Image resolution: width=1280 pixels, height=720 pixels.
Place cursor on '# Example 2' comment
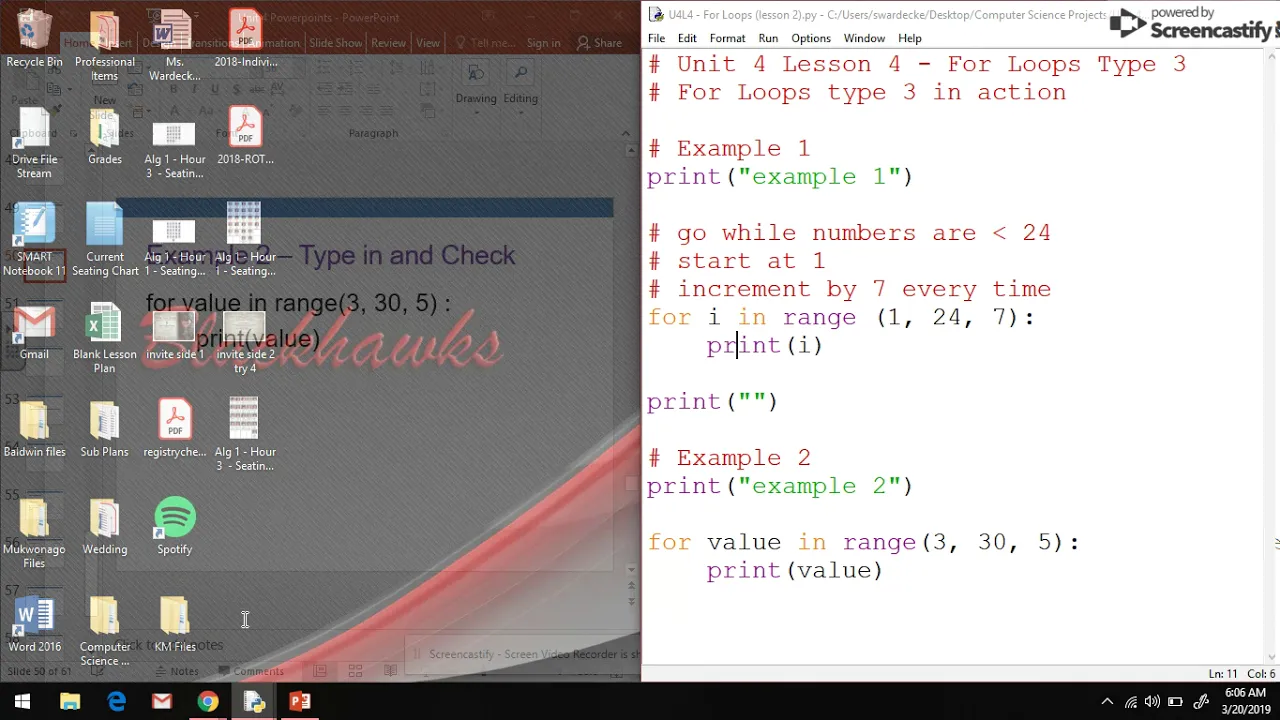[729, 458]
